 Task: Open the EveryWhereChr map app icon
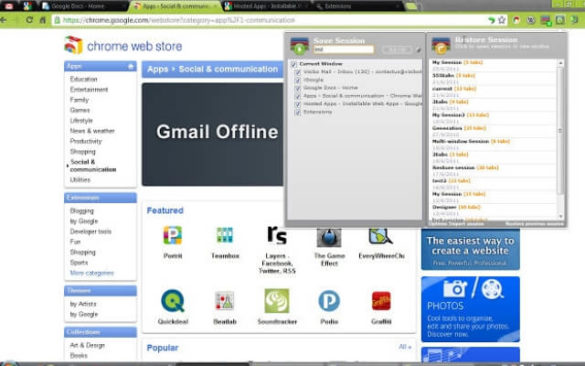click(381, 237)
